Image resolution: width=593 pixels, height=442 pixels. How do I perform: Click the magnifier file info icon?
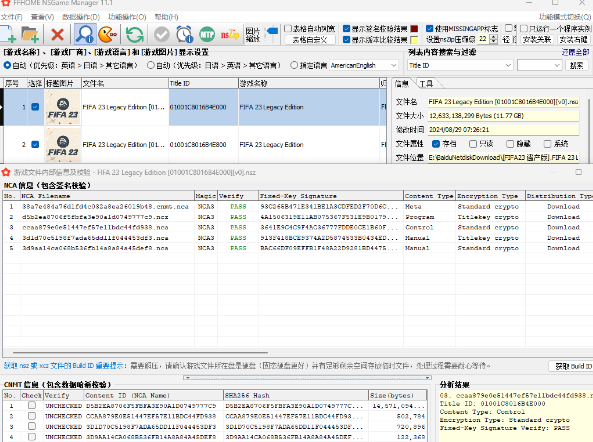85,34
